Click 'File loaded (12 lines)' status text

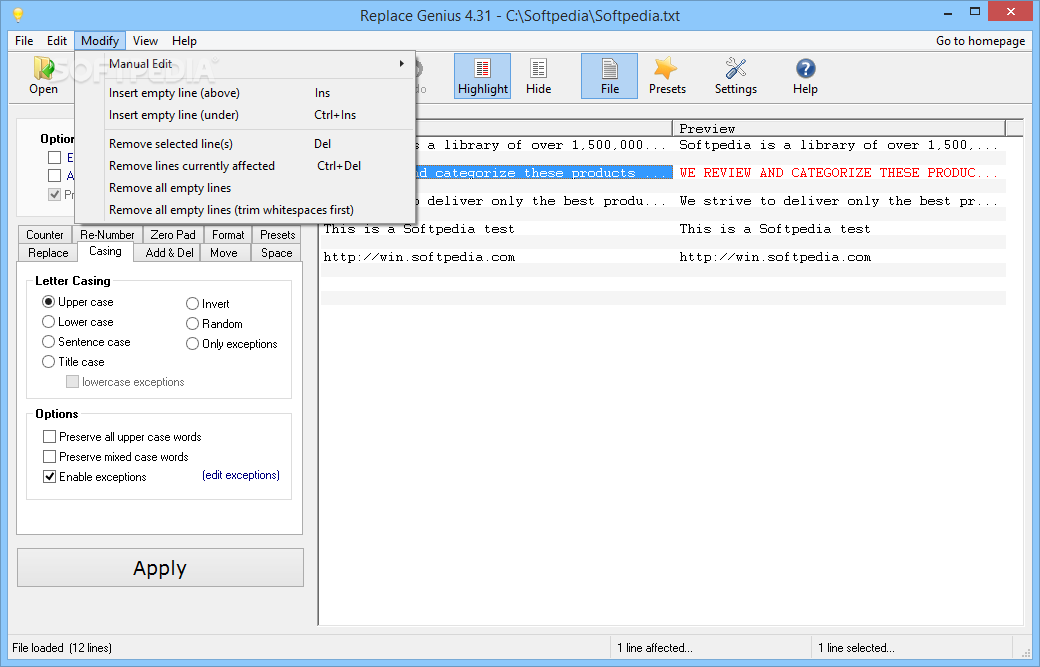[62, 648]
